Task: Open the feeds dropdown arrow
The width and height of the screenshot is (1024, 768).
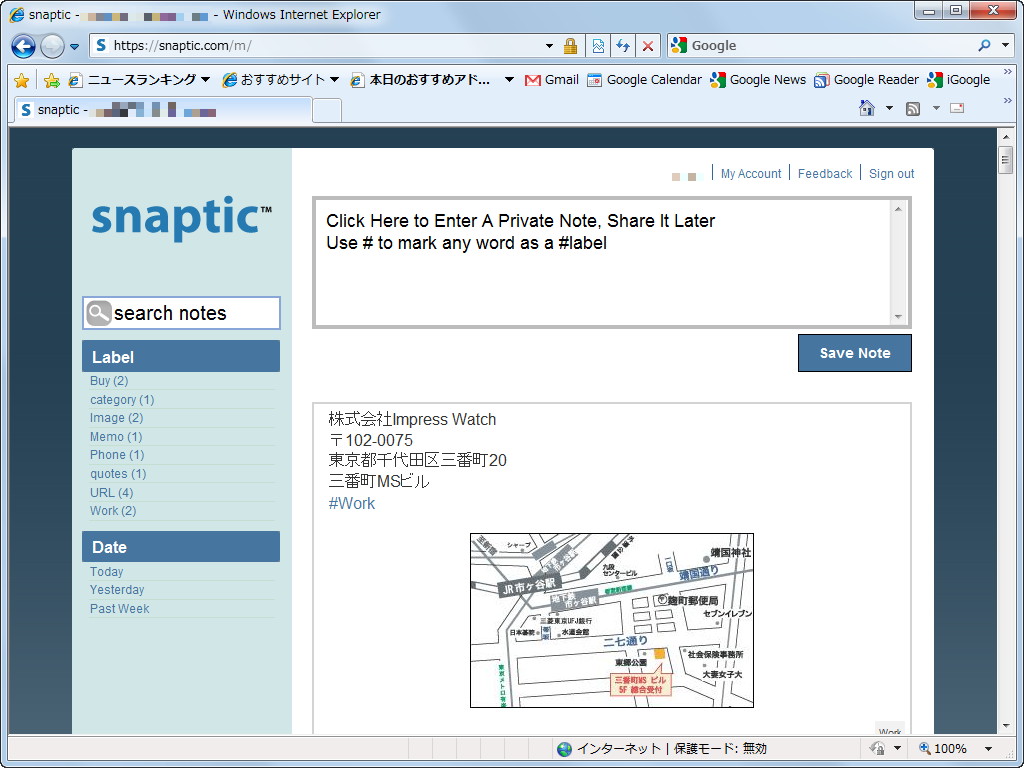Action: (936, 108)
